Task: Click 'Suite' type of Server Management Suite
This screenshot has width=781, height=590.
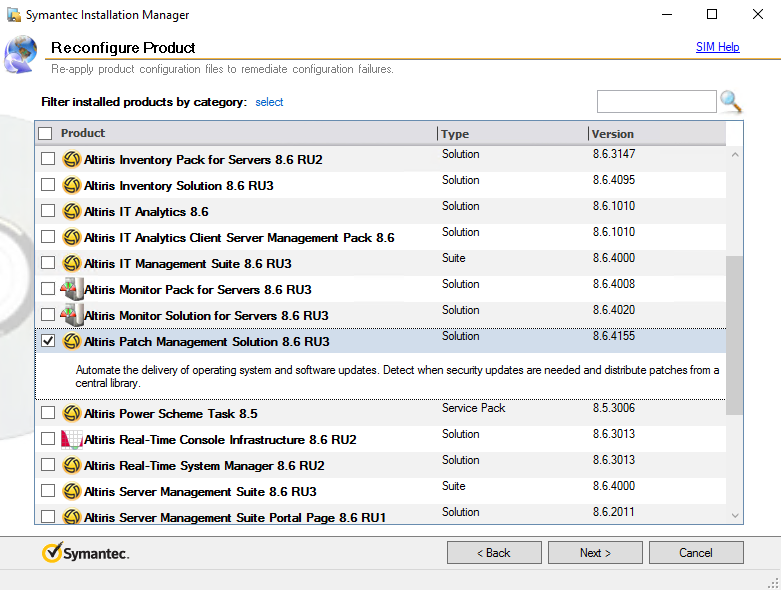Action: point(453,486)
